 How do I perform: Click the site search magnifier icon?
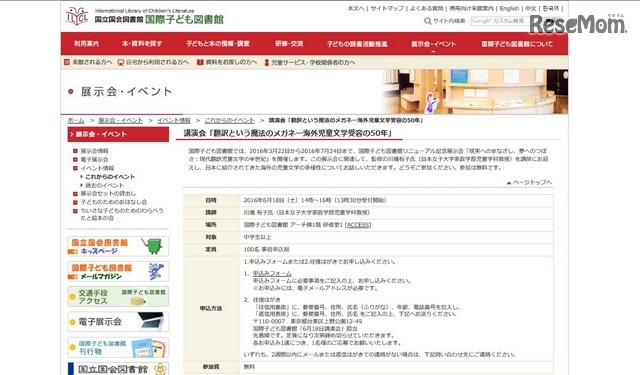(x=427, y=21)
